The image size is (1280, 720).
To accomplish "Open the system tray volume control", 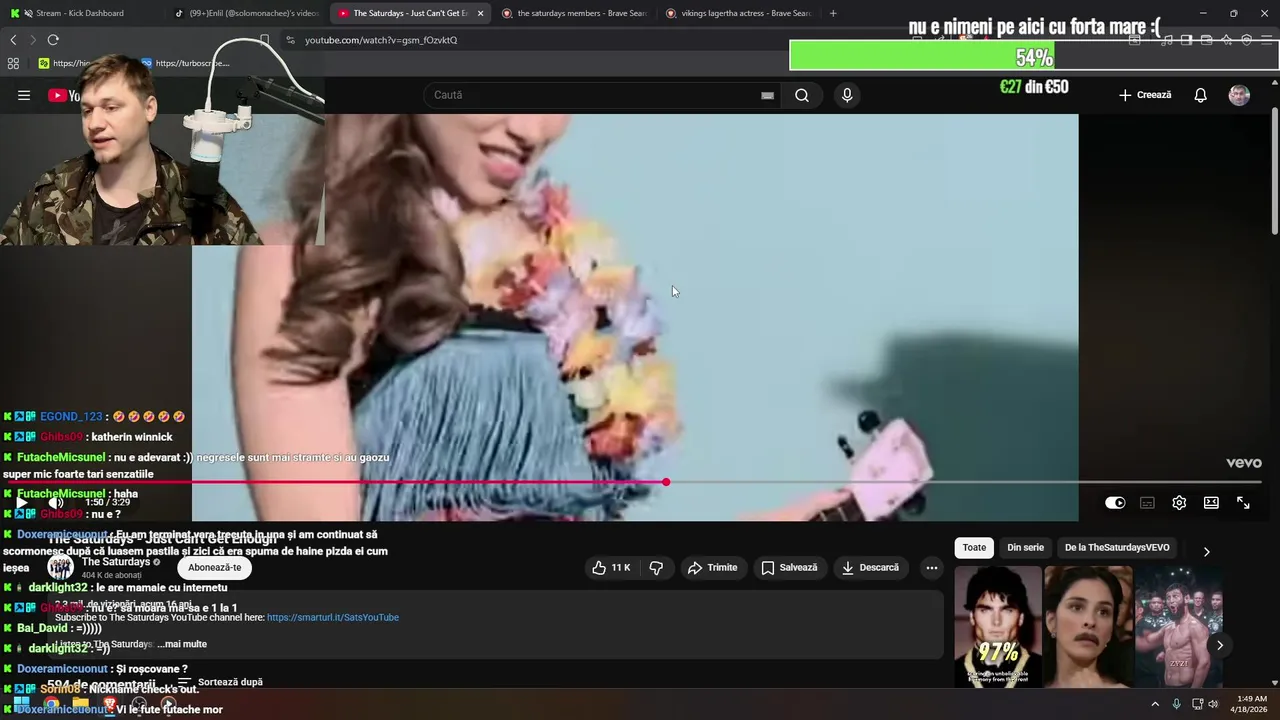I will 1213,704.
